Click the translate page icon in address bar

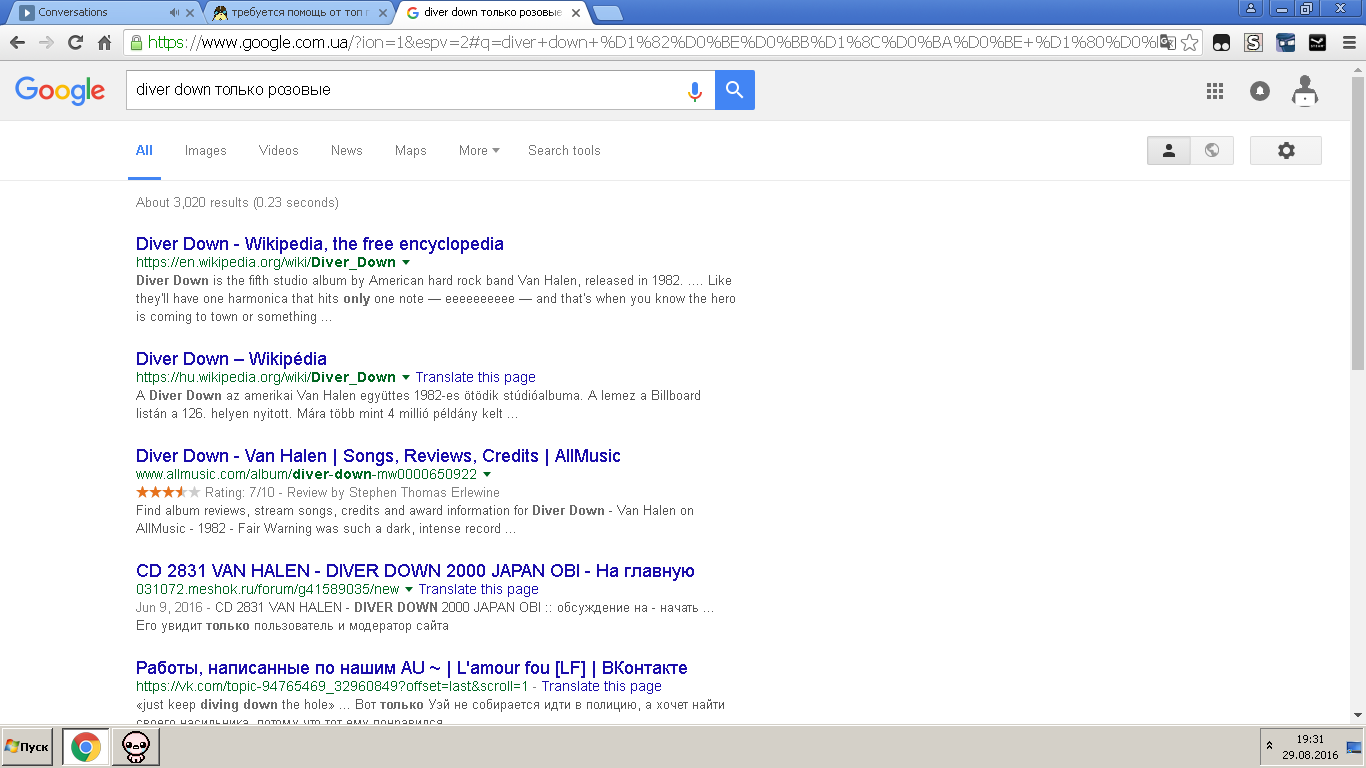point(1166,42)
